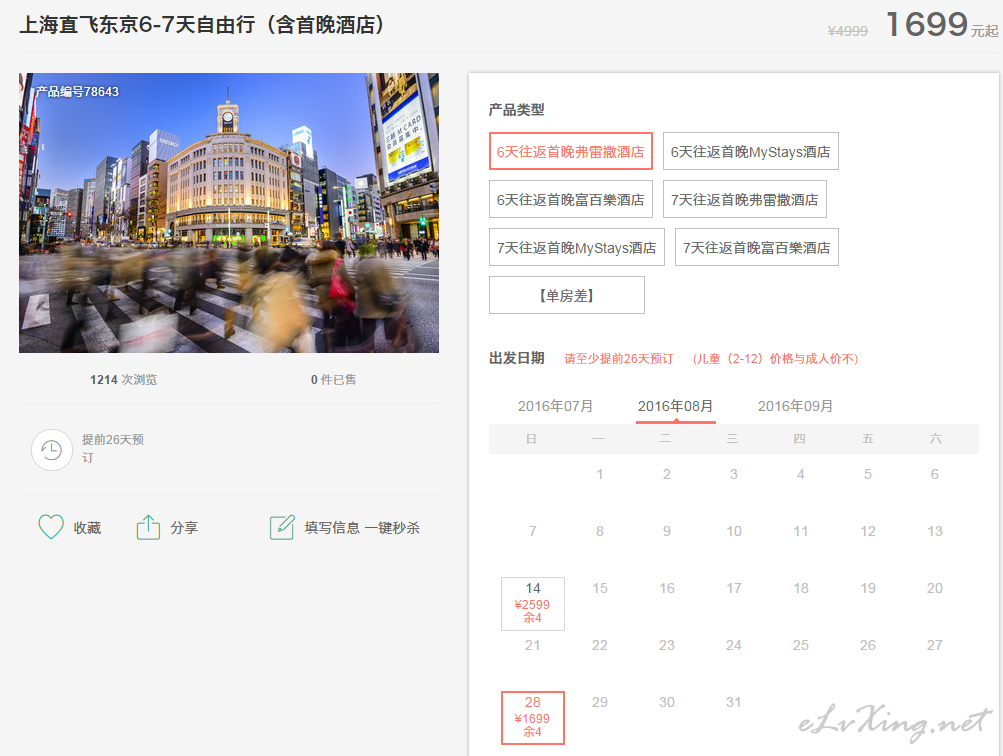Click 收藏 label to favorite

click(x=87, y=528)
